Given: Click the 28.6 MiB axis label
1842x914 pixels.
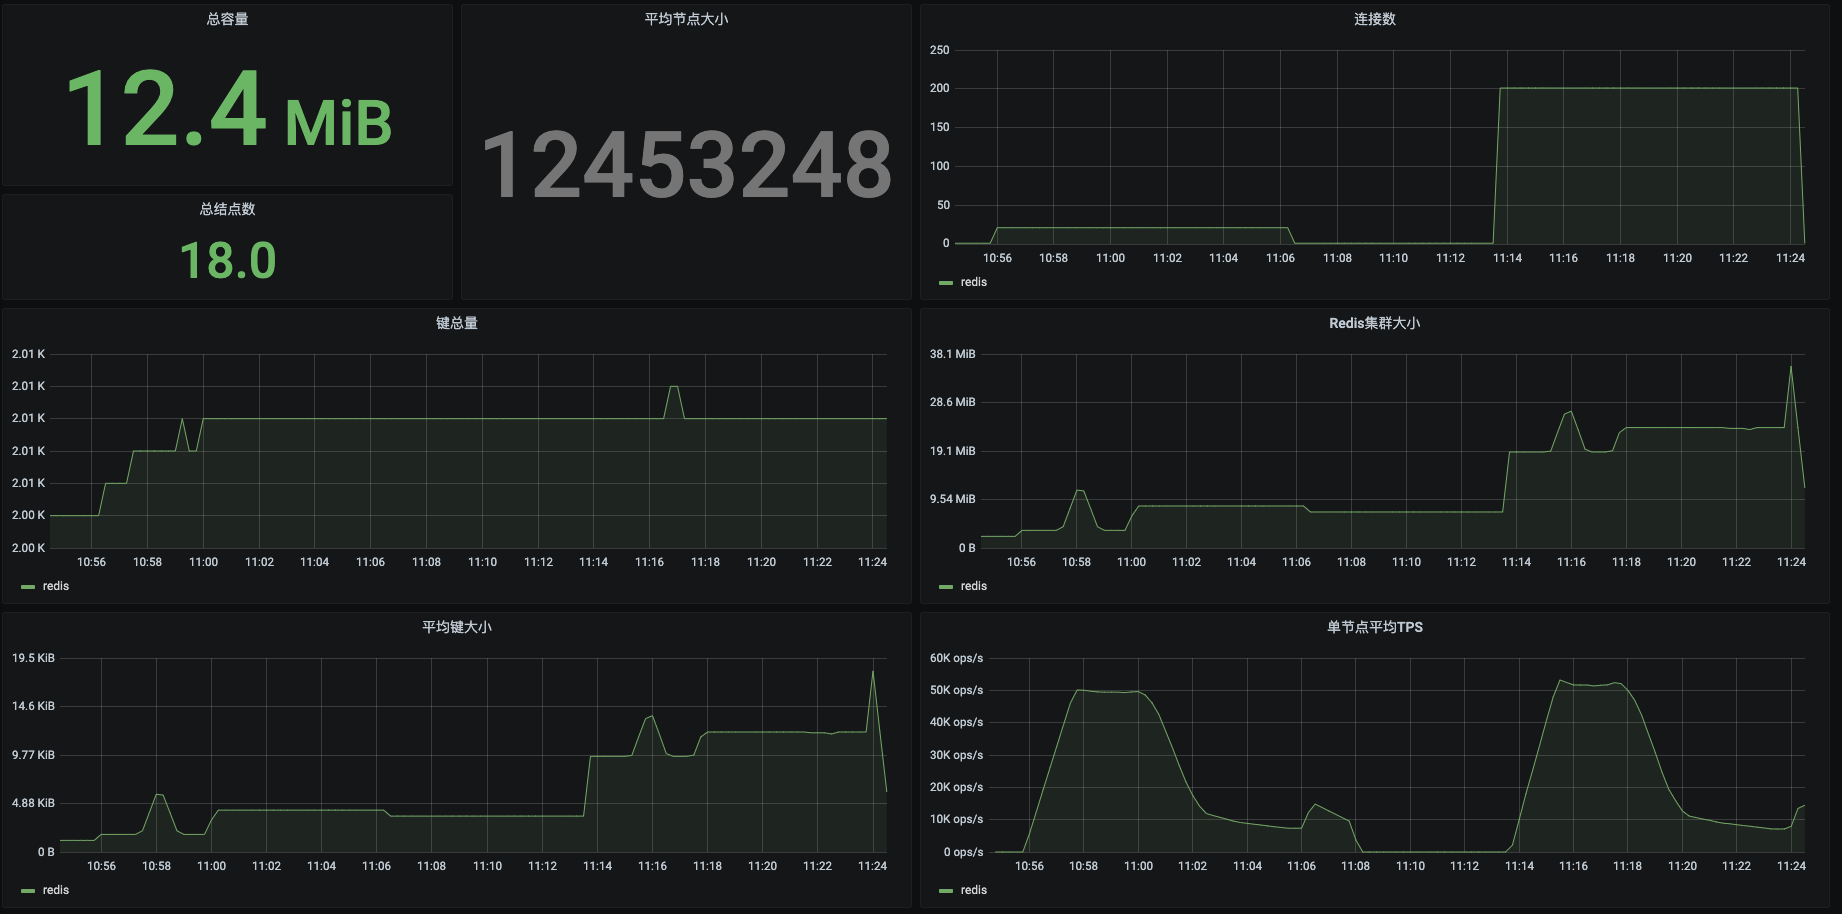Looking at the screenshot, I should click(952, 402).
